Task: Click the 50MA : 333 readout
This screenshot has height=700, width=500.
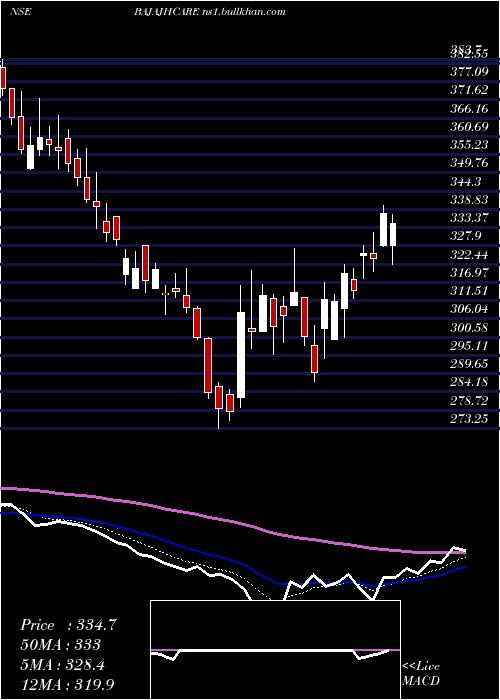Action: 60,645
